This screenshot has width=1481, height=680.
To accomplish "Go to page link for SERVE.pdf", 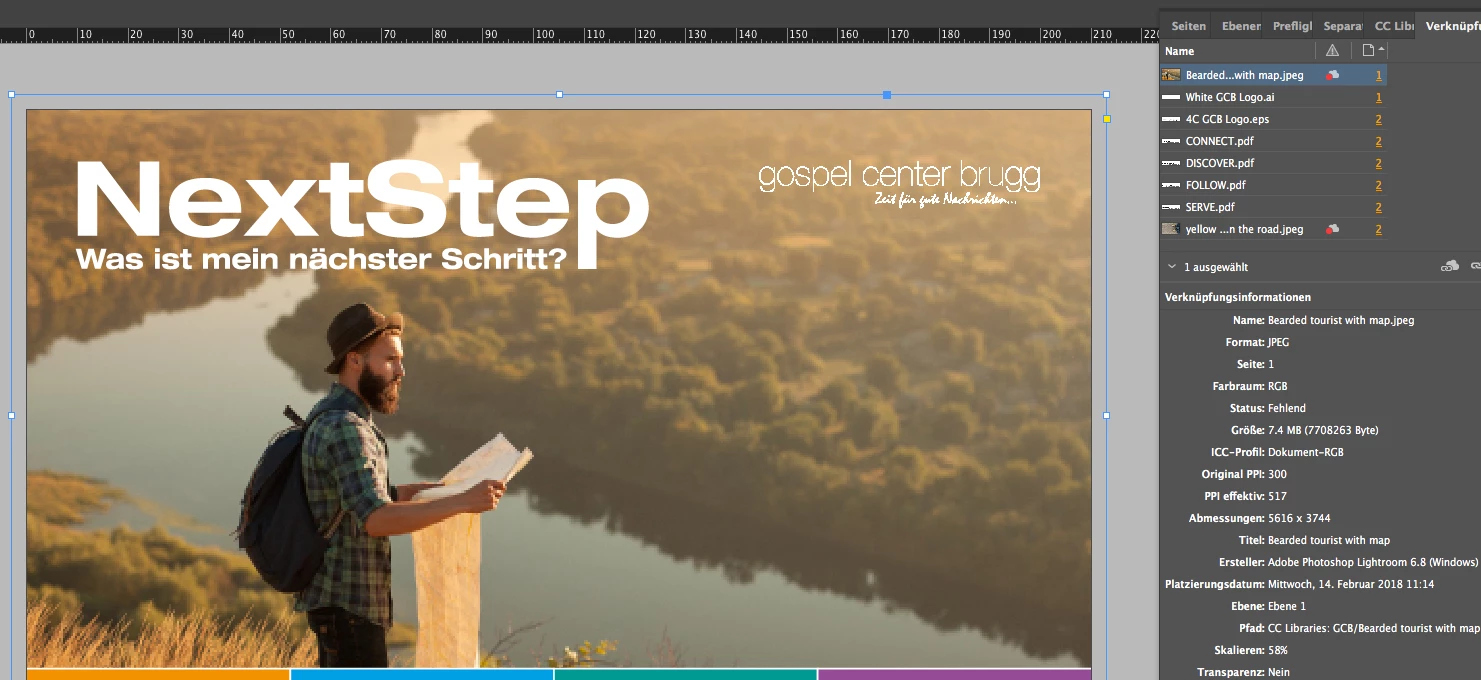I will [x=1379, y=207].
